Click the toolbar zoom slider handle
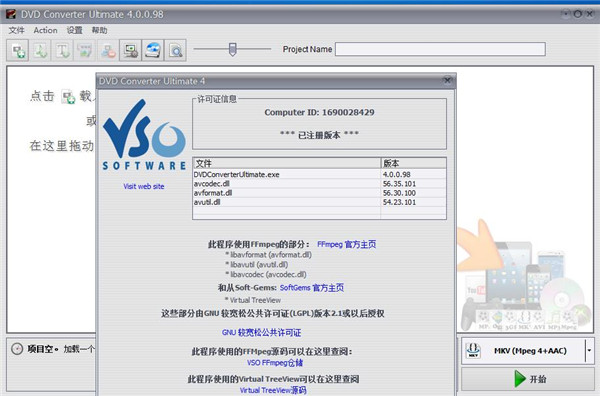The height and width of the screenshot is (396, 600). pyautogui.click(x=232, y=49)
